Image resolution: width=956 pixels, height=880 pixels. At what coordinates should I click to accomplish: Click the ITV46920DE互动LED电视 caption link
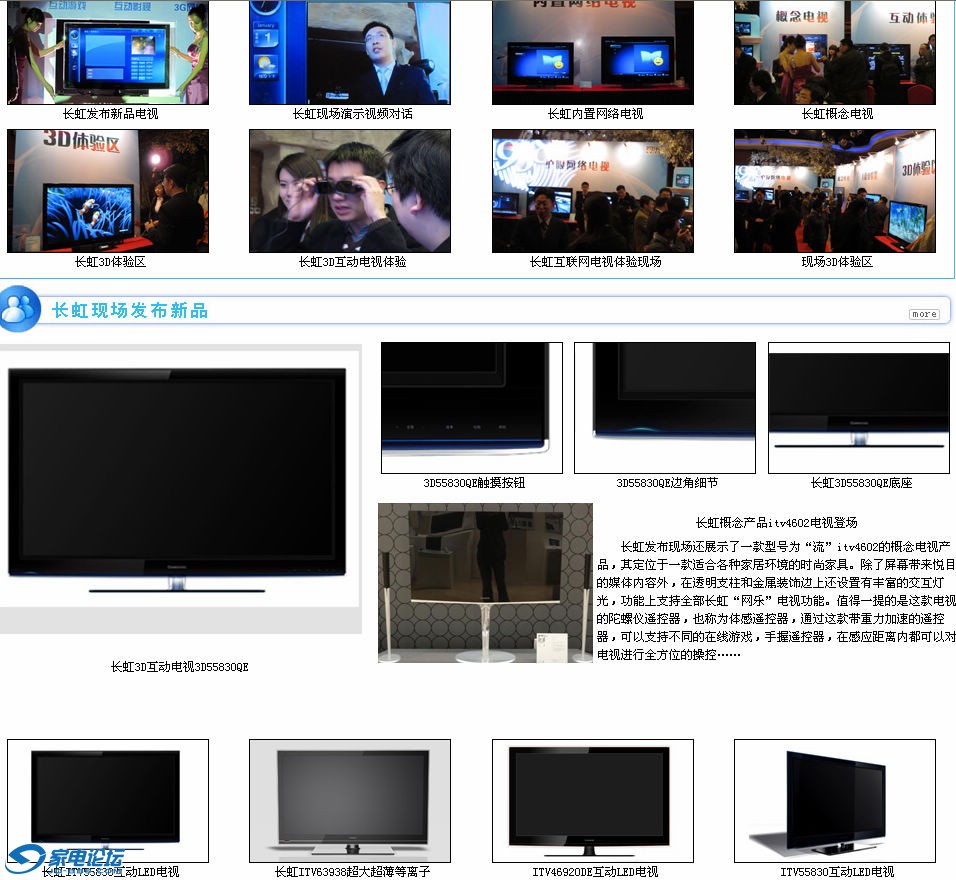tap(595, 872)
